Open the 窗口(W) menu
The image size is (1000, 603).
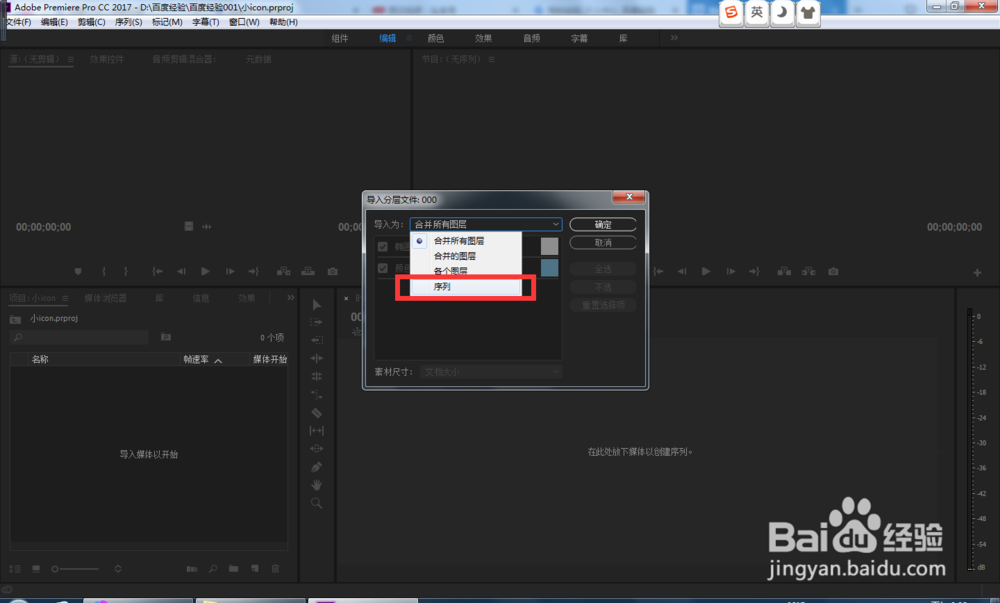click(244, 22)
